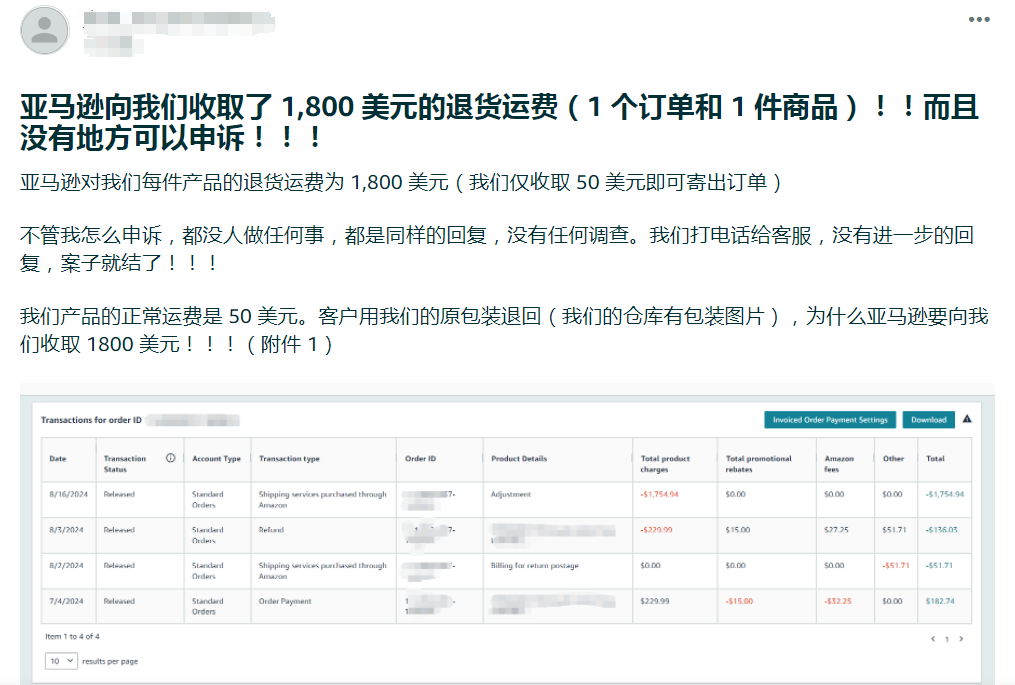Go to next page arrow
This screenshot has width=1015, height=685.
961,639
